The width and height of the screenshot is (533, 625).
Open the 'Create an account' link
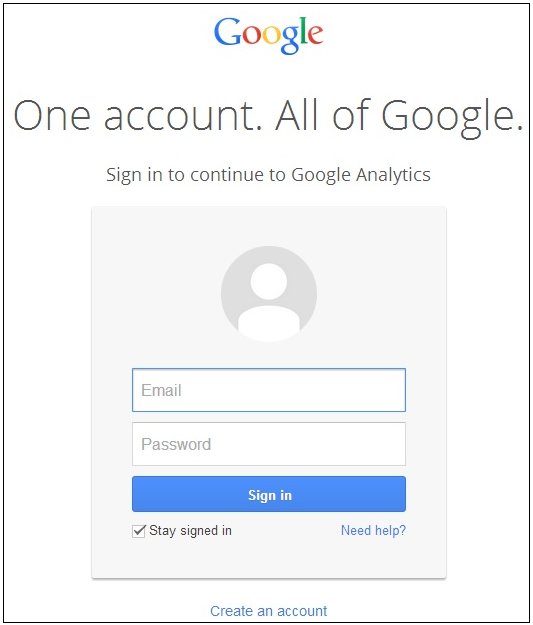[269, 611]
